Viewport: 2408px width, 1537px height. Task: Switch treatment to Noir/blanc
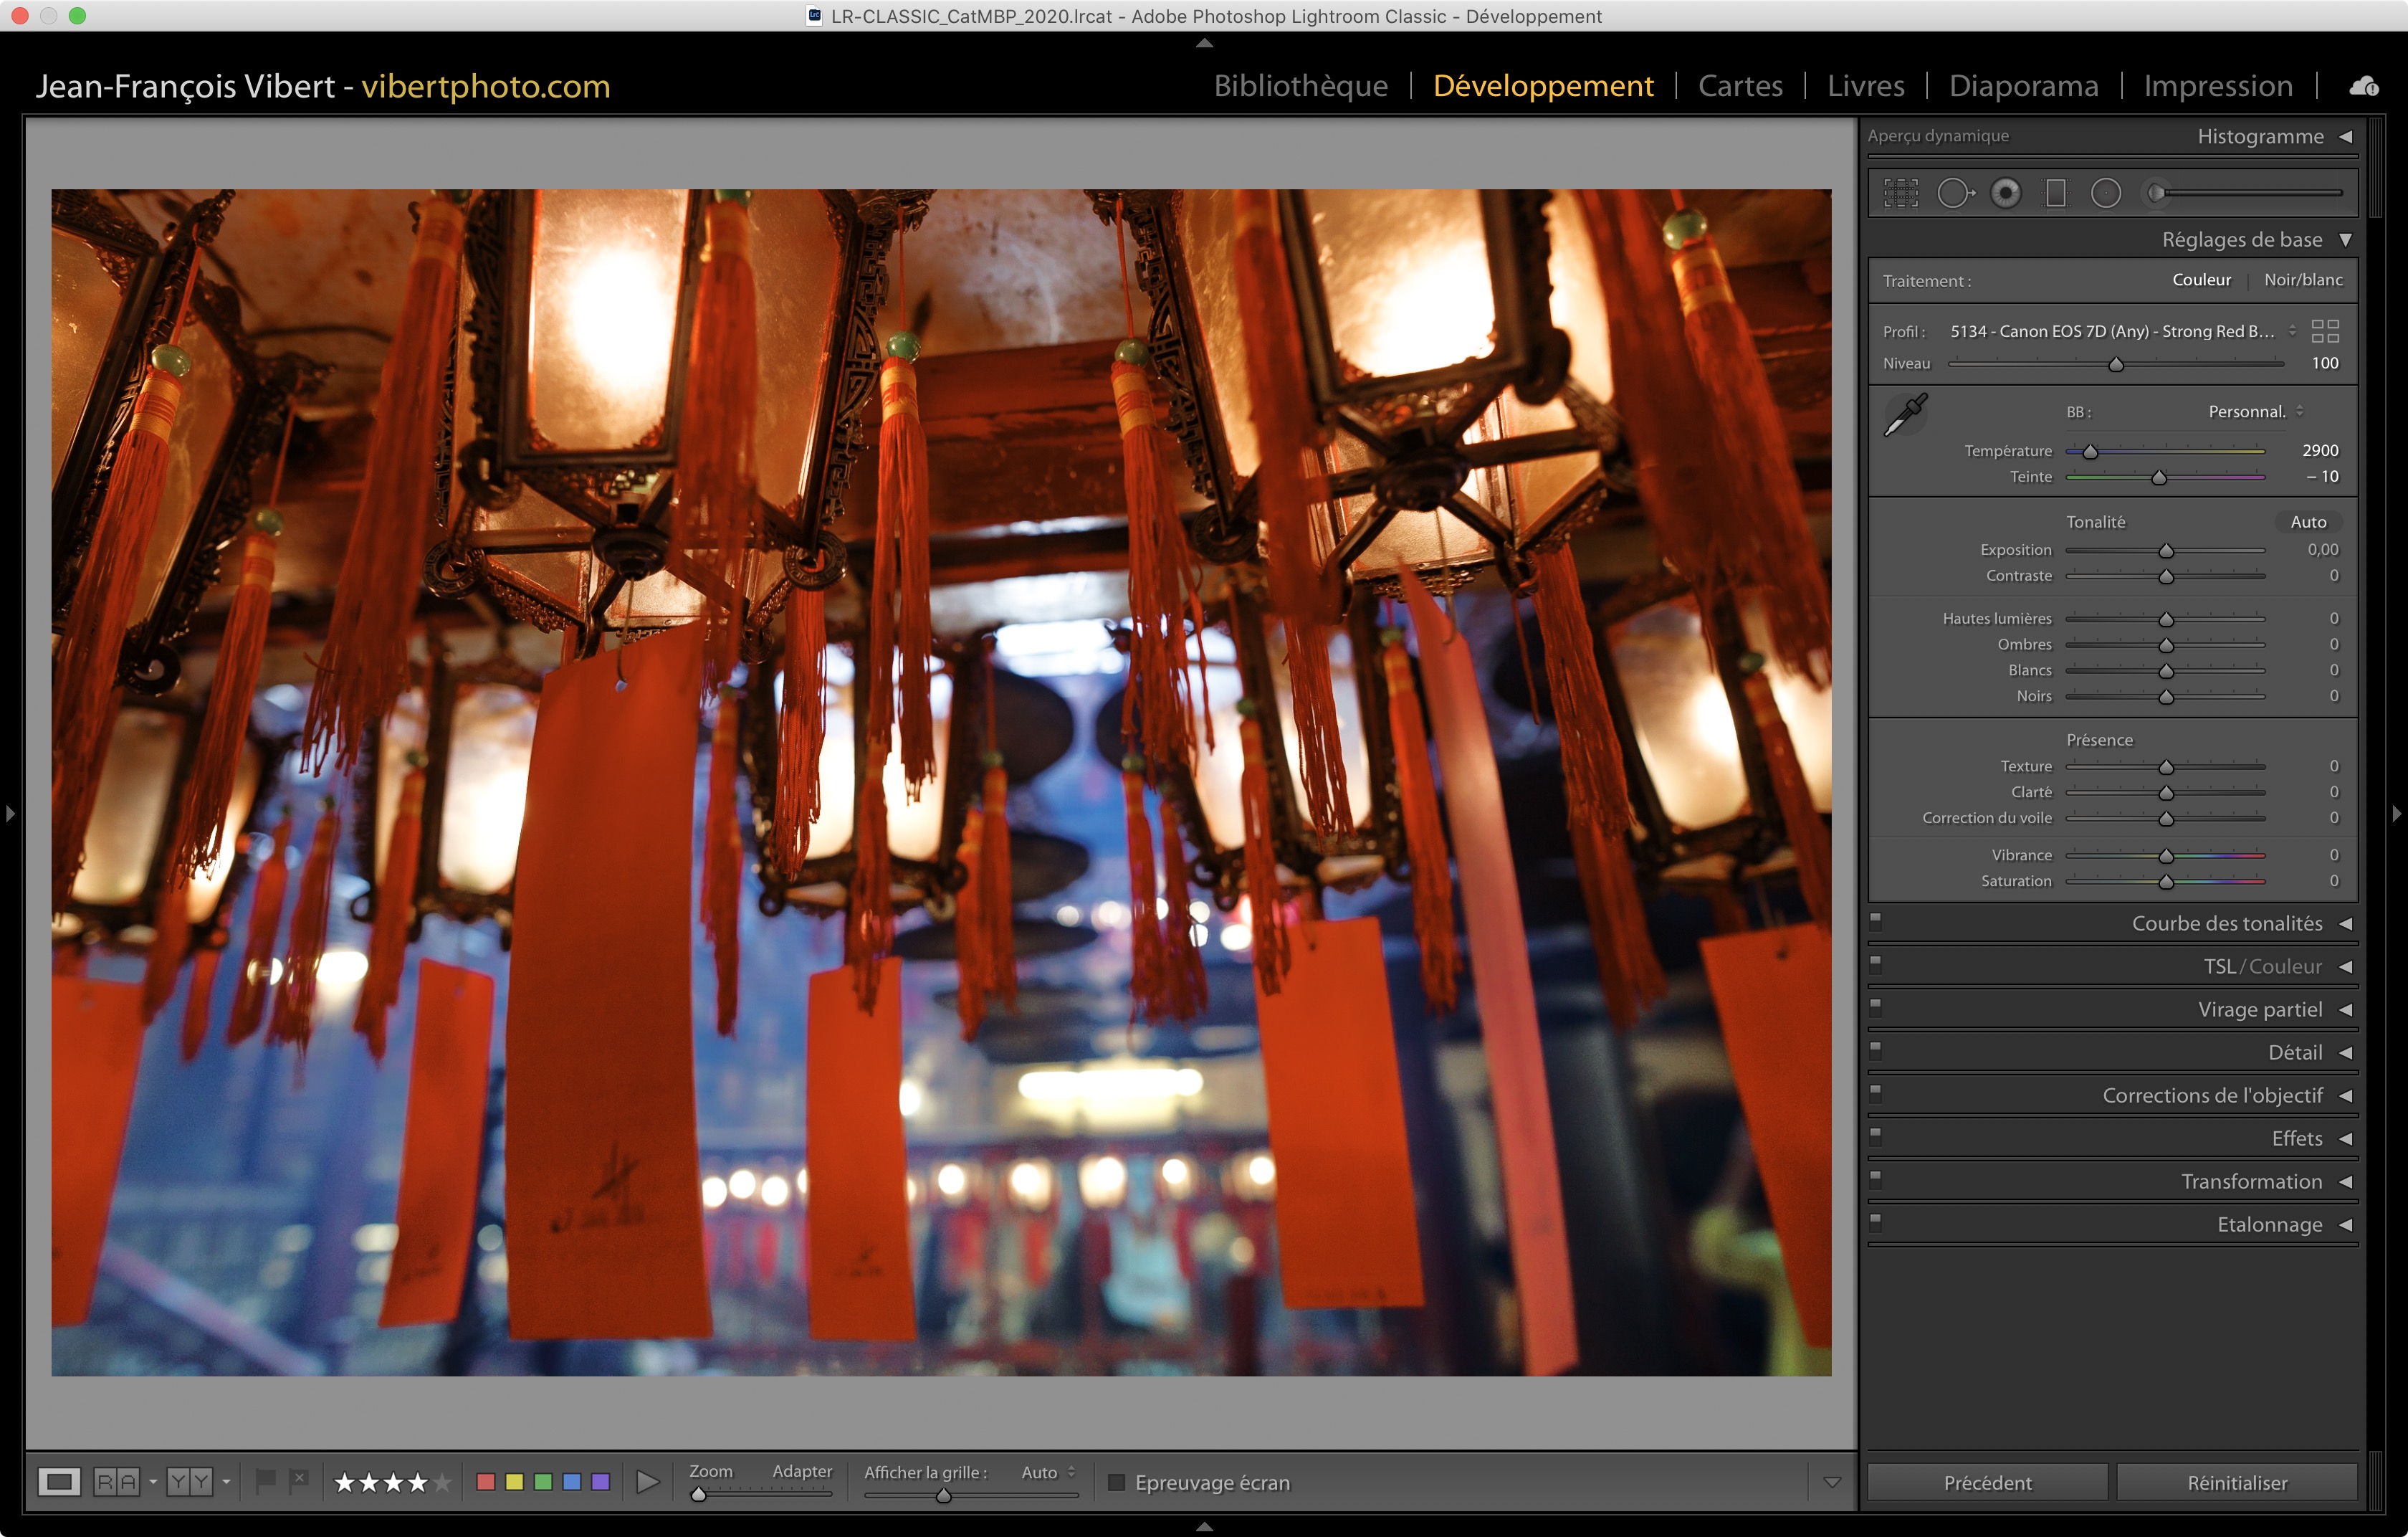(2303, 280)
